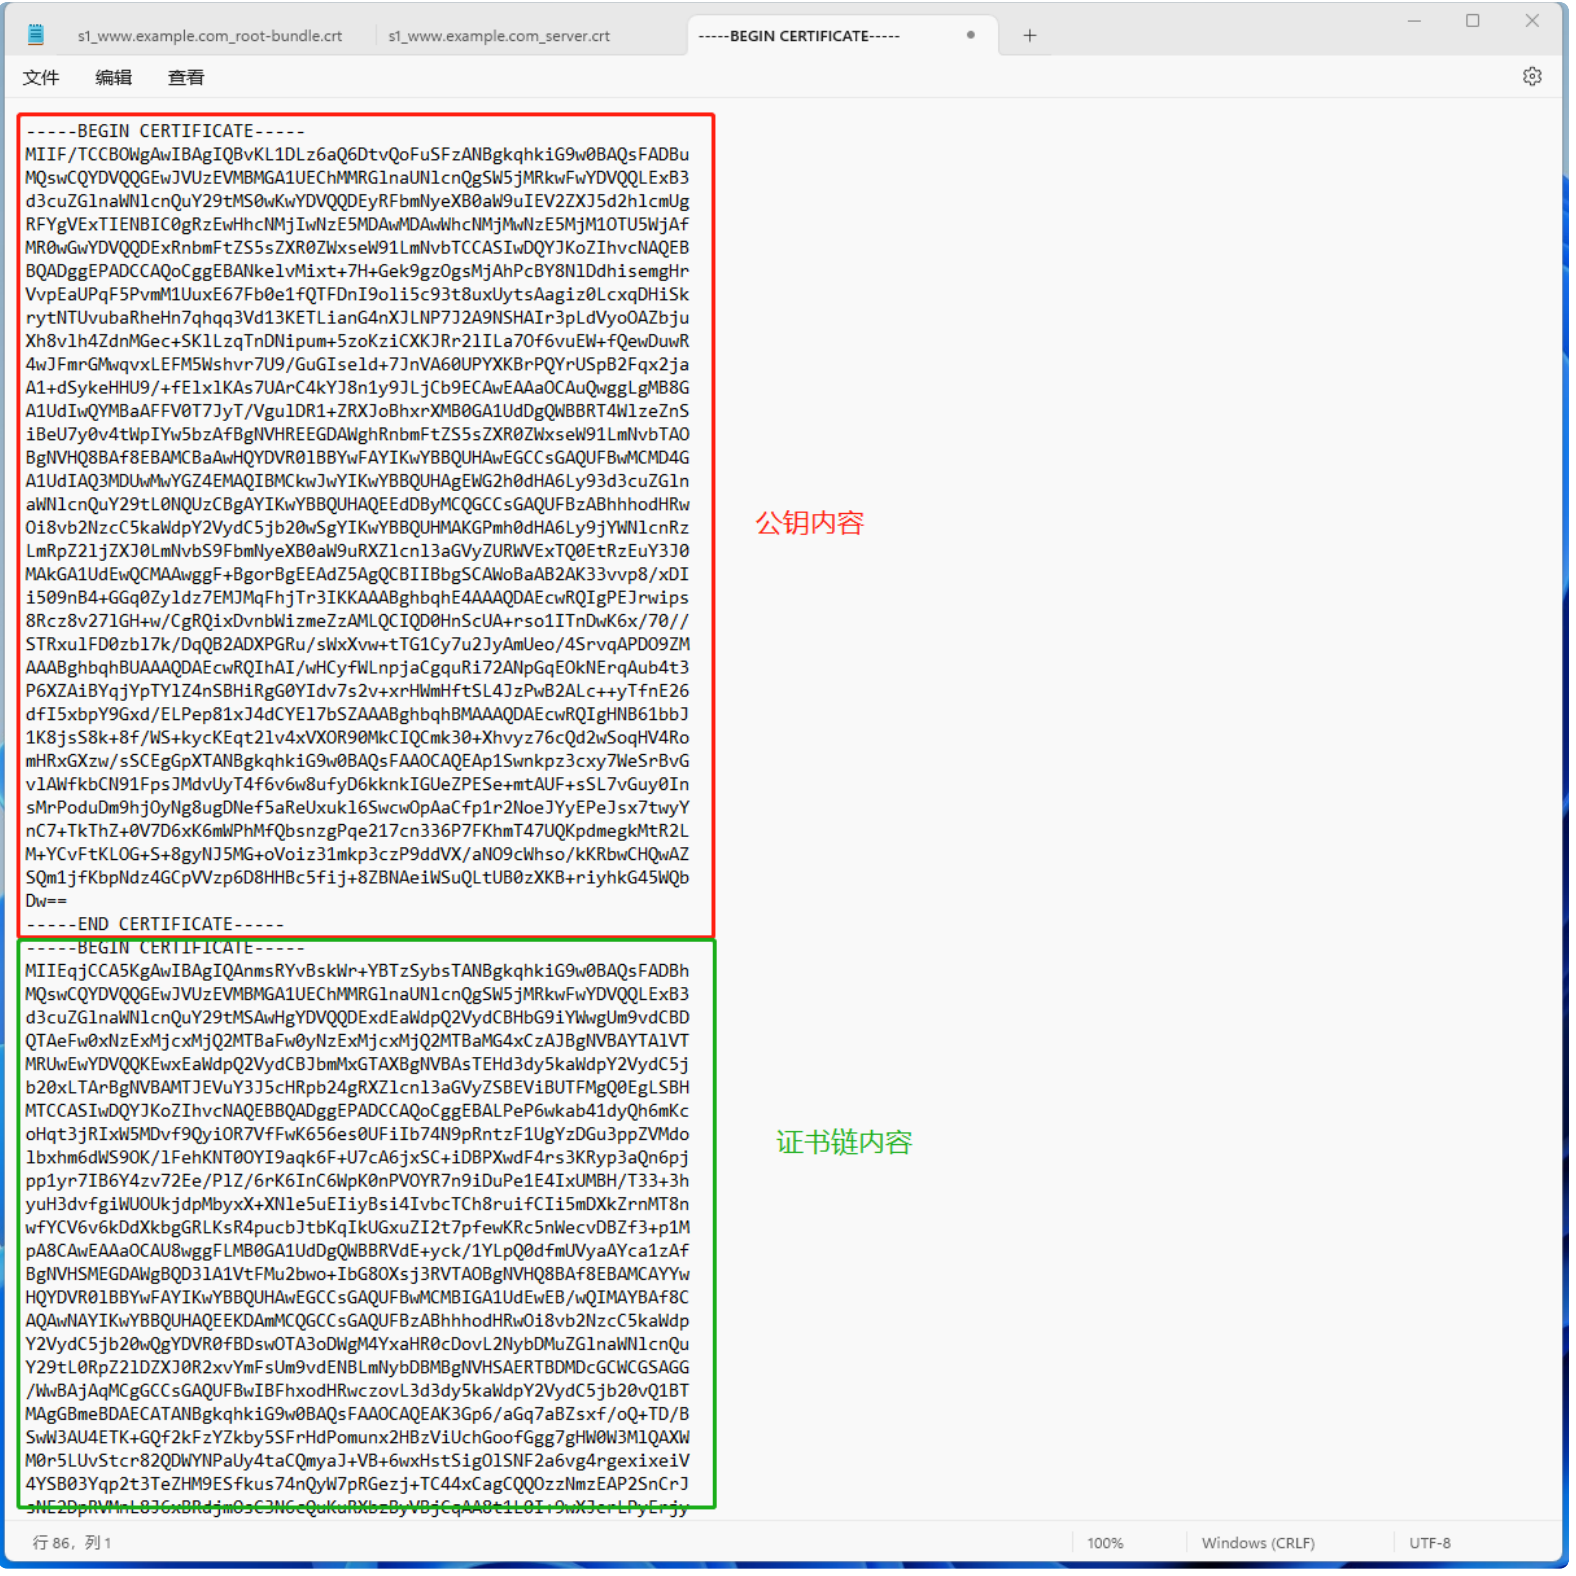Screen dimensions: 1576x1576
Task: Place cursor on the Dw== line
Action: click(x=47, y=901)
